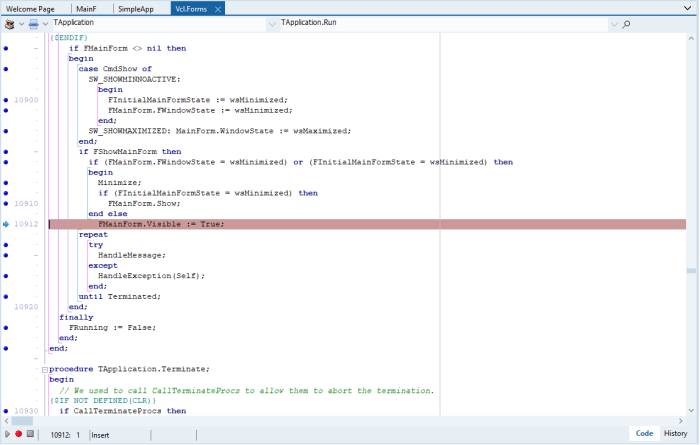The height and width of the screenshot is (445, 700).
Task: Toggle breakpoint on FRunning := False line
Action: tap(6, 328)
